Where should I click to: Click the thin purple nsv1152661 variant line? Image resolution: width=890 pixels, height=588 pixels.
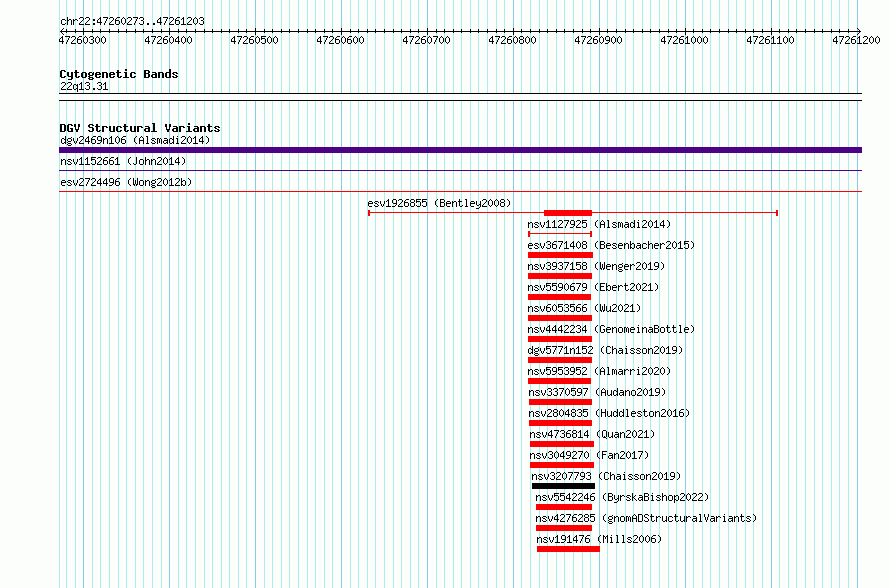pos(460,171)
